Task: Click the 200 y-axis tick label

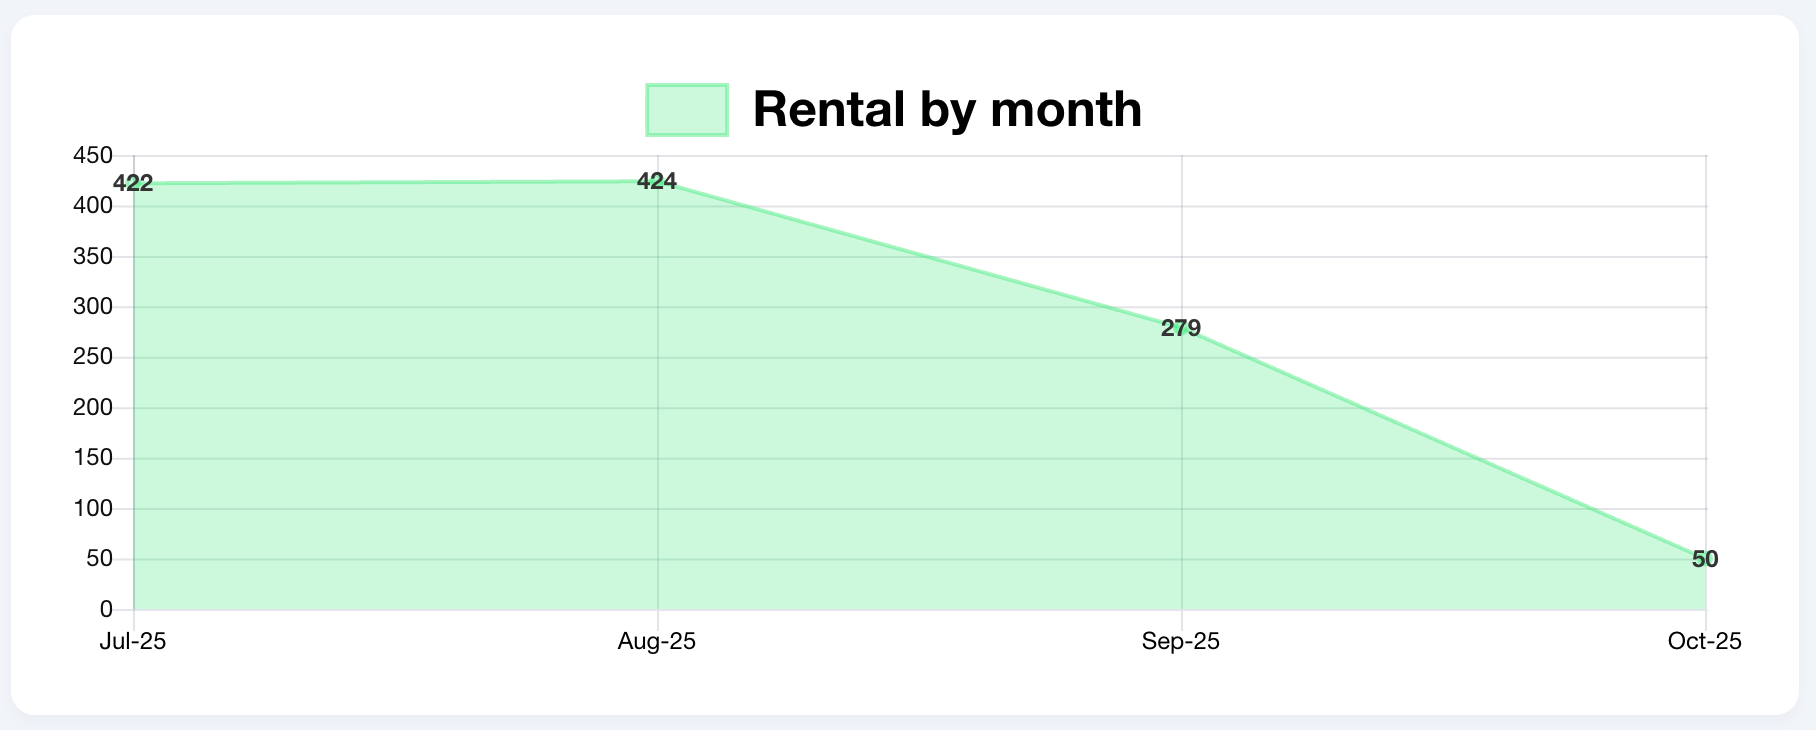Action: click(93, 408)
